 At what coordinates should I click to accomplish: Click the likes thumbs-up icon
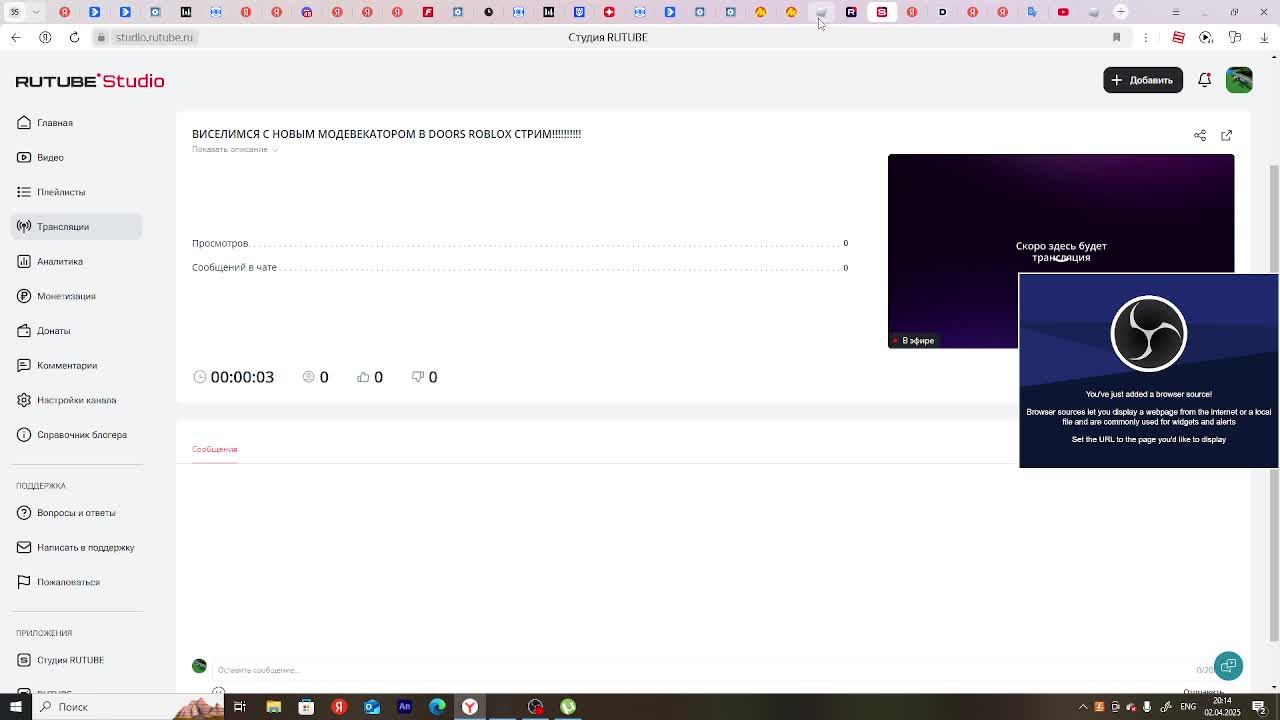click(364, 377)
